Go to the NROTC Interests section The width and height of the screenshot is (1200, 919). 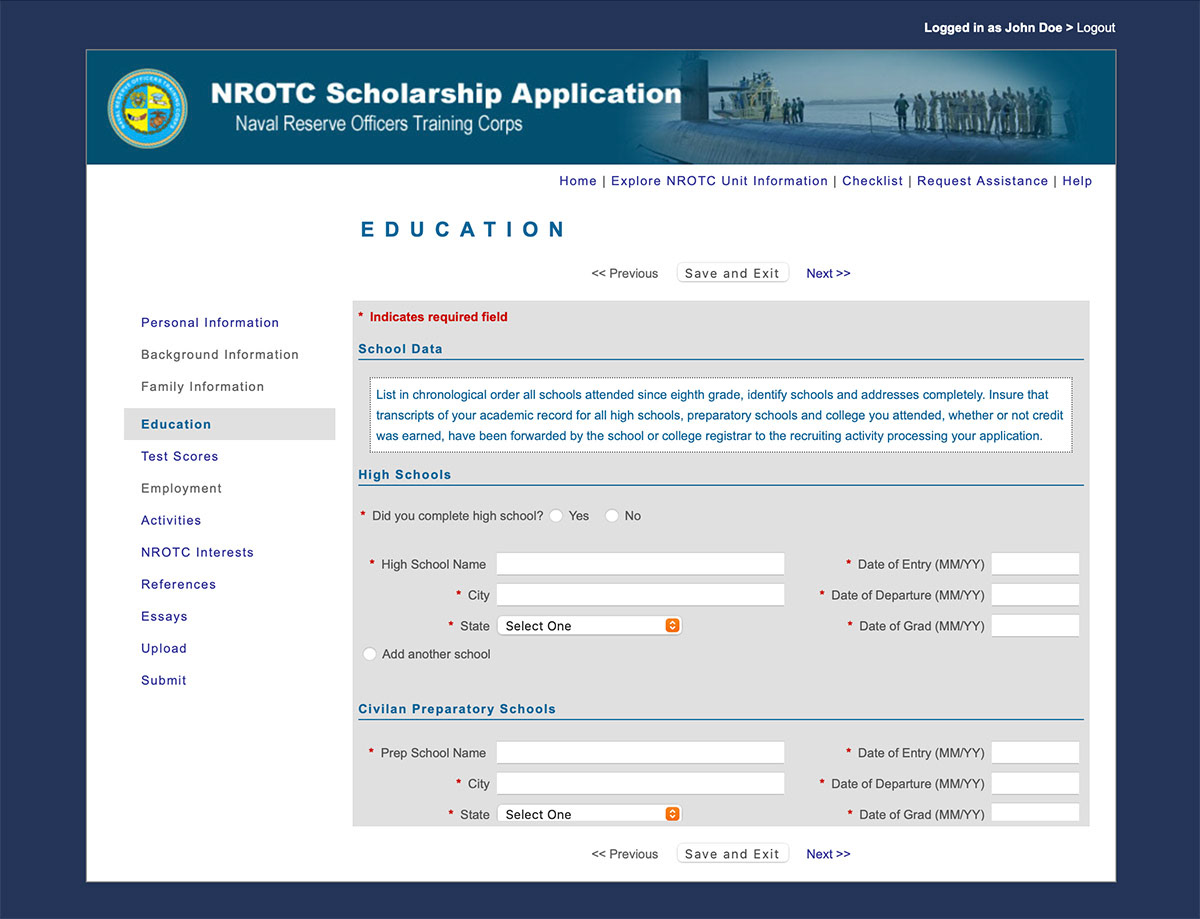pos(196,552)
